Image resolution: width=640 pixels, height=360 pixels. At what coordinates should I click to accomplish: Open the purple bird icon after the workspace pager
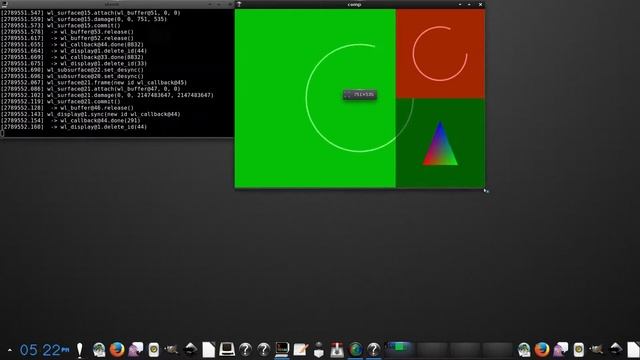tap(560, 350)
